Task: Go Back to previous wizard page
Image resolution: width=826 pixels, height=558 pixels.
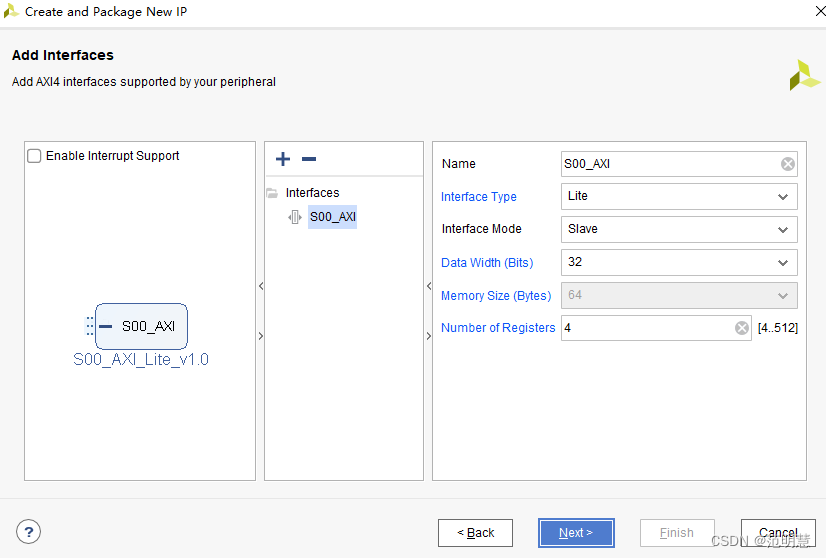Action: [x=475, y=533]
